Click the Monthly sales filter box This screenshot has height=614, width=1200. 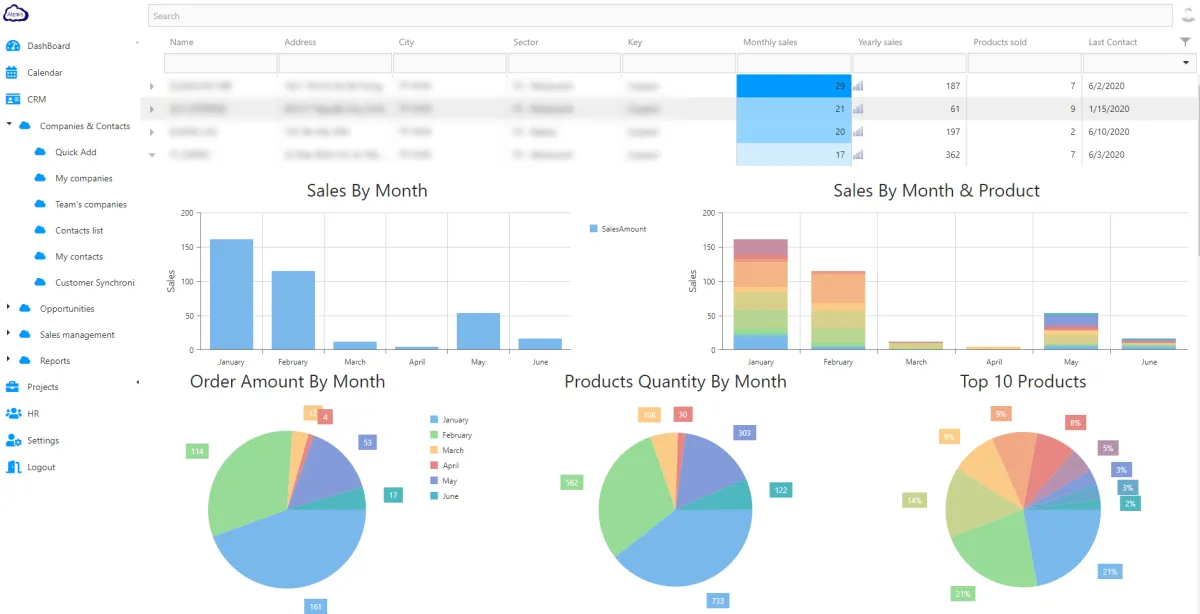point(794,63)
